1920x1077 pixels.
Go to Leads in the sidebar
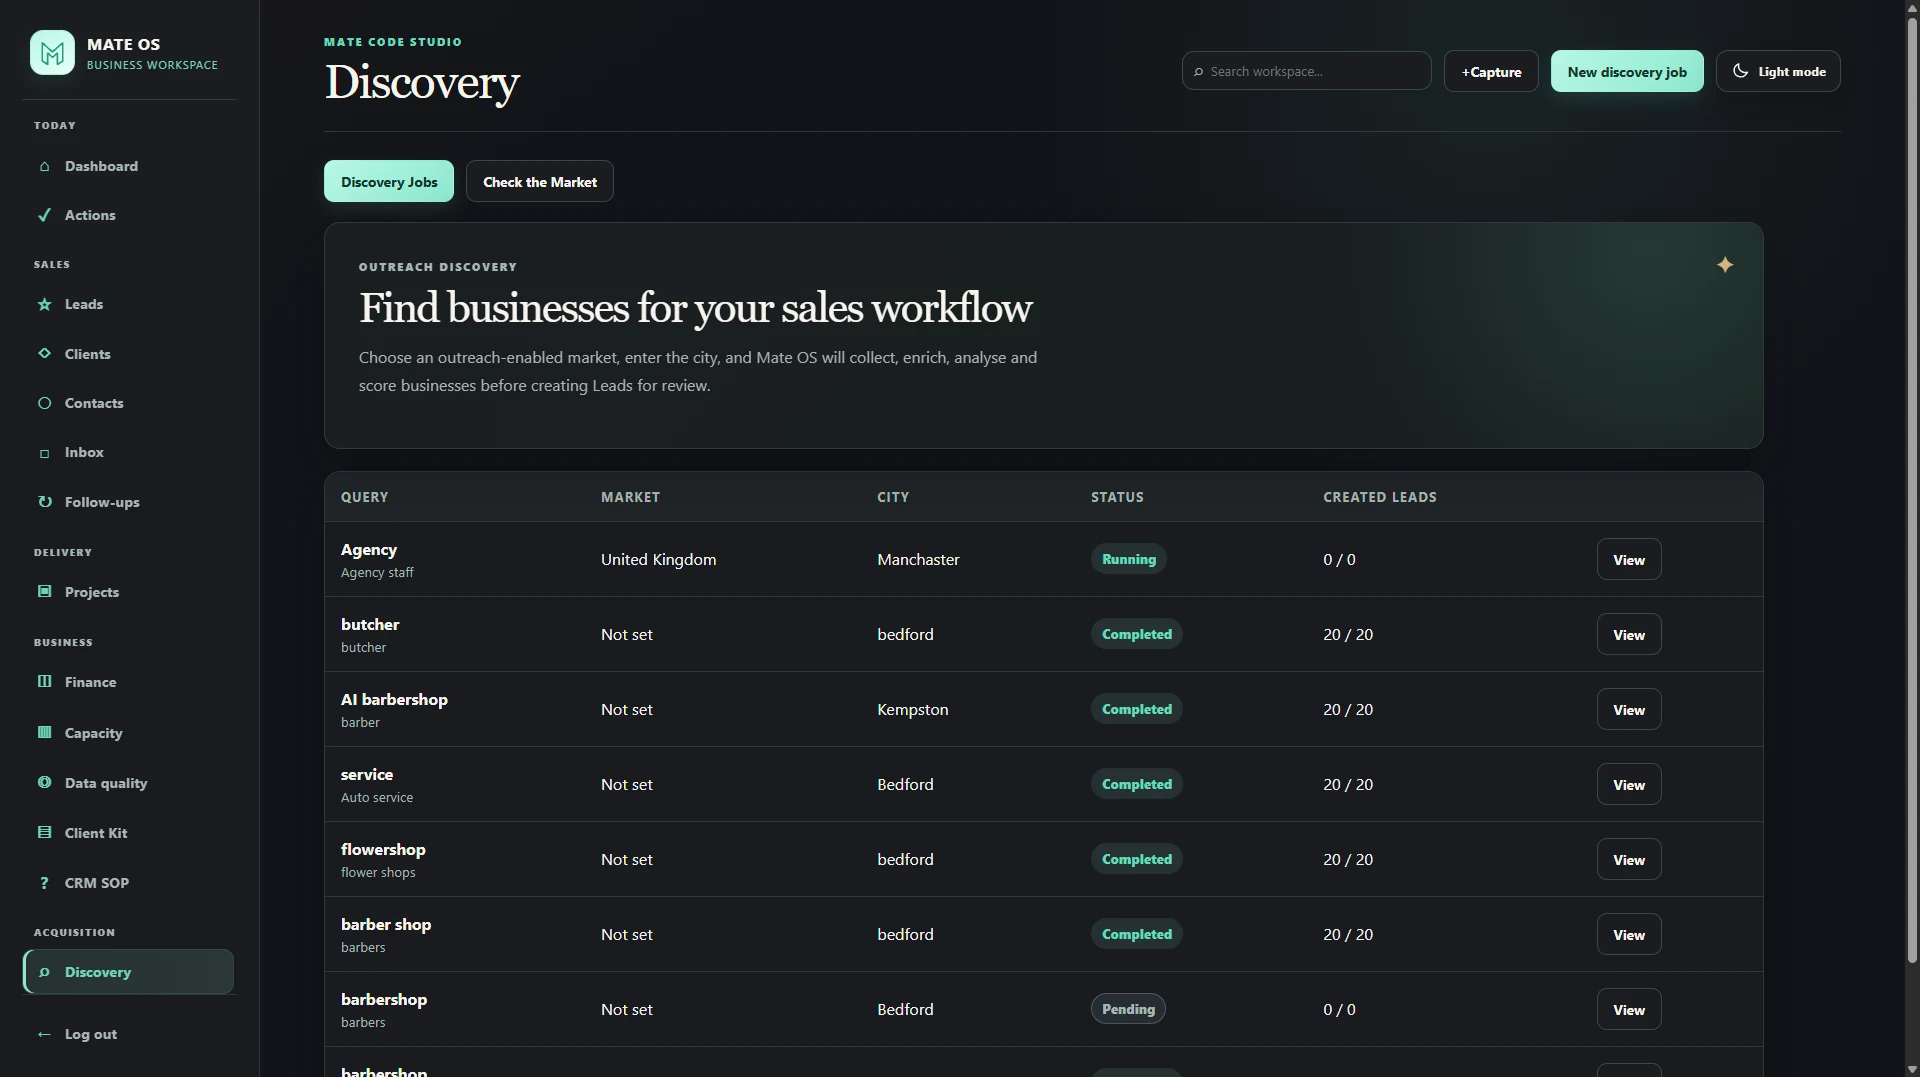coord(128,304)
